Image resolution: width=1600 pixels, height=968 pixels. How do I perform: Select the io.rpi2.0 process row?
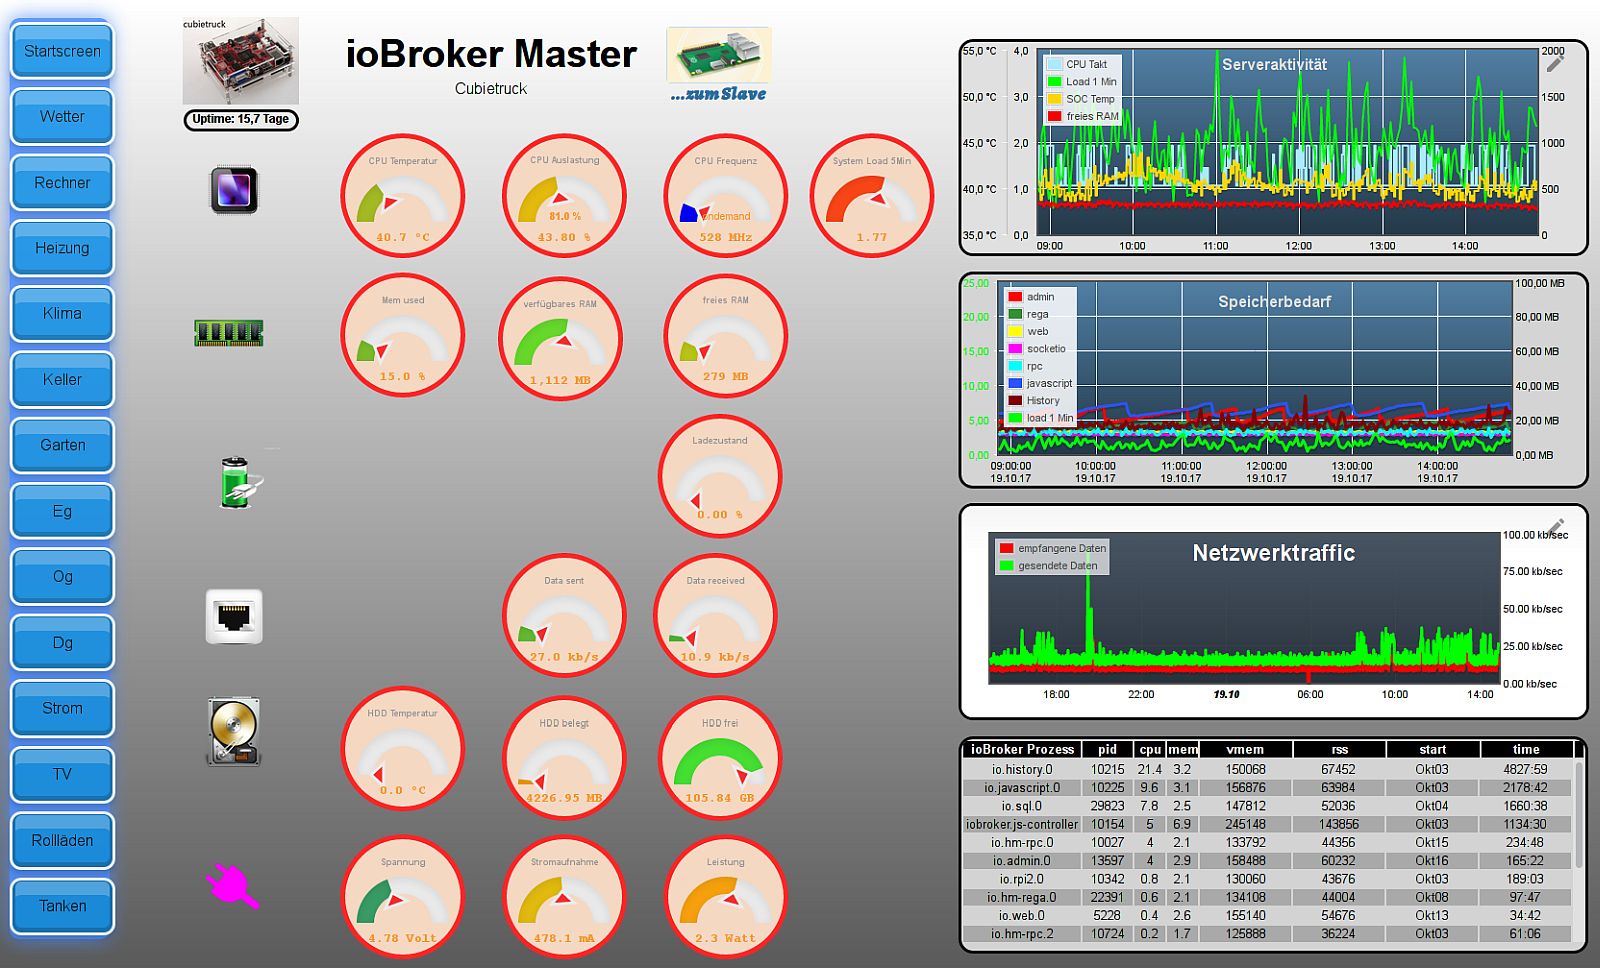(1268, 879)
